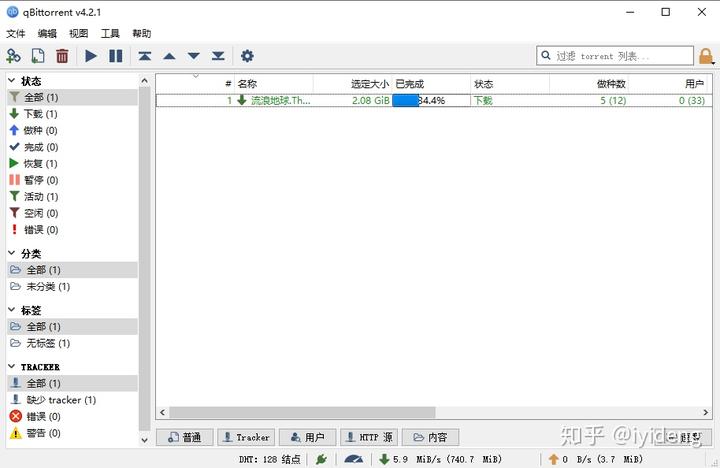Open options with the gear icon
Screen dimensions: 720x468
247,56
